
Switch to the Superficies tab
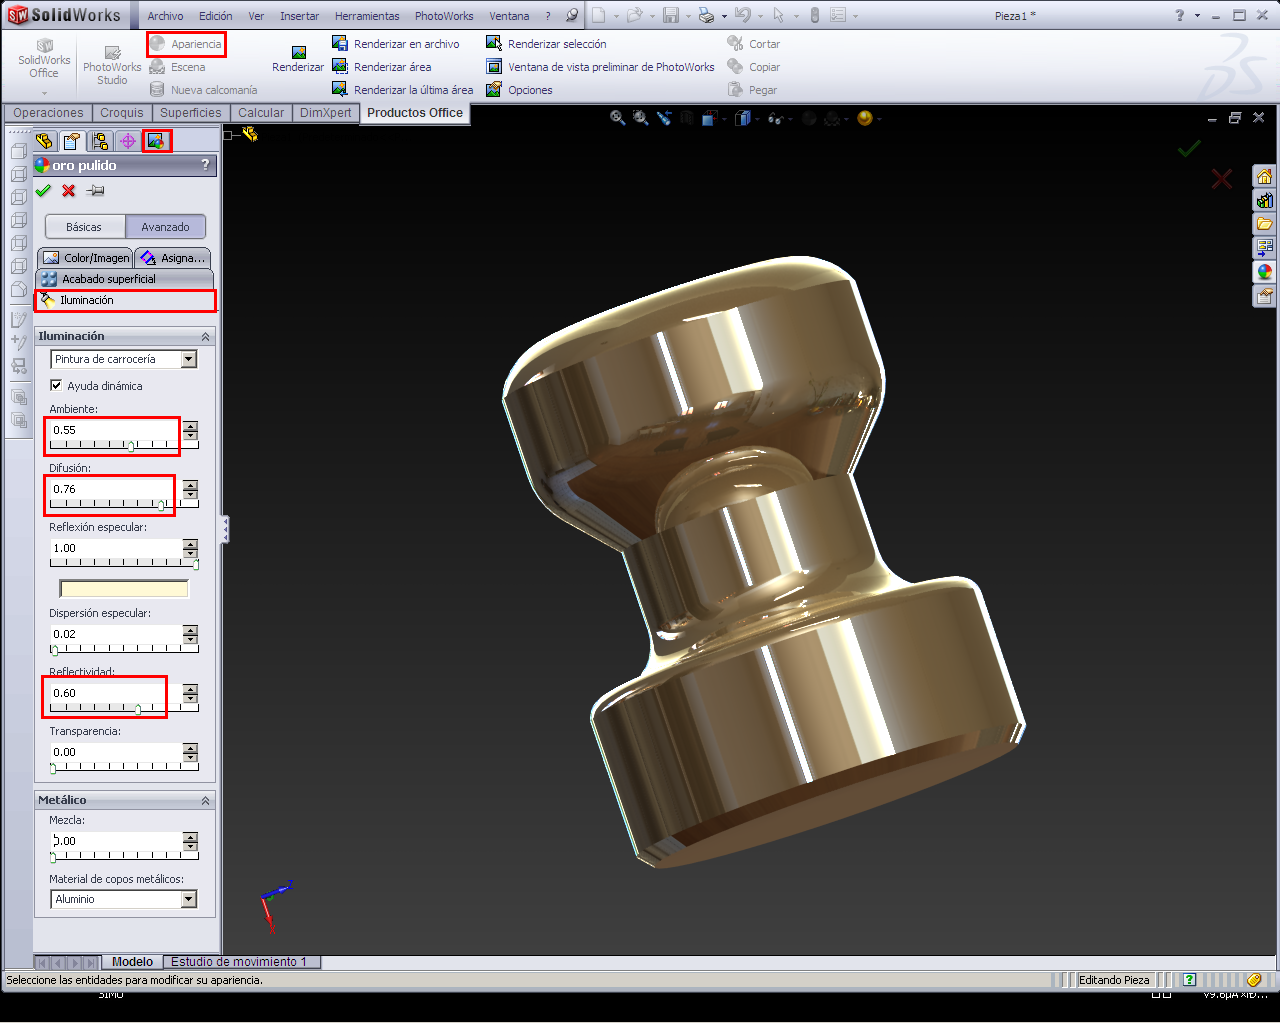(x=191, y=113)
